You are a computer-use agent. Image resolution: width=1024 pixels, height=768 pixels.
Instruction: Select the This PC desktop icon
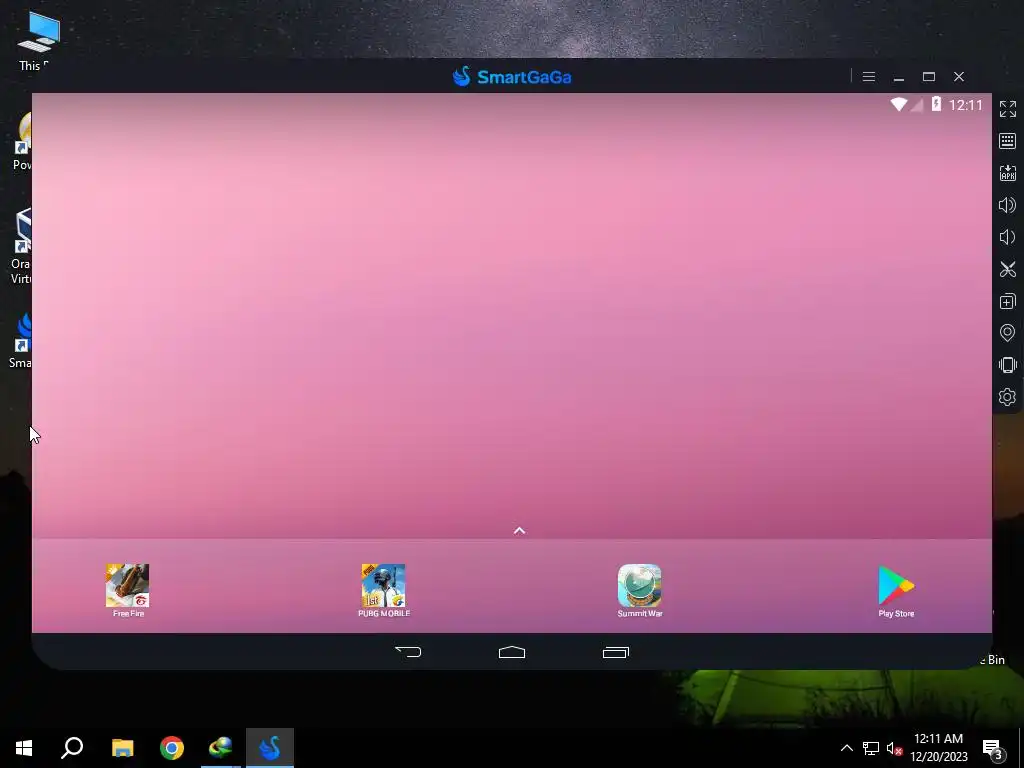coord(37,41)
